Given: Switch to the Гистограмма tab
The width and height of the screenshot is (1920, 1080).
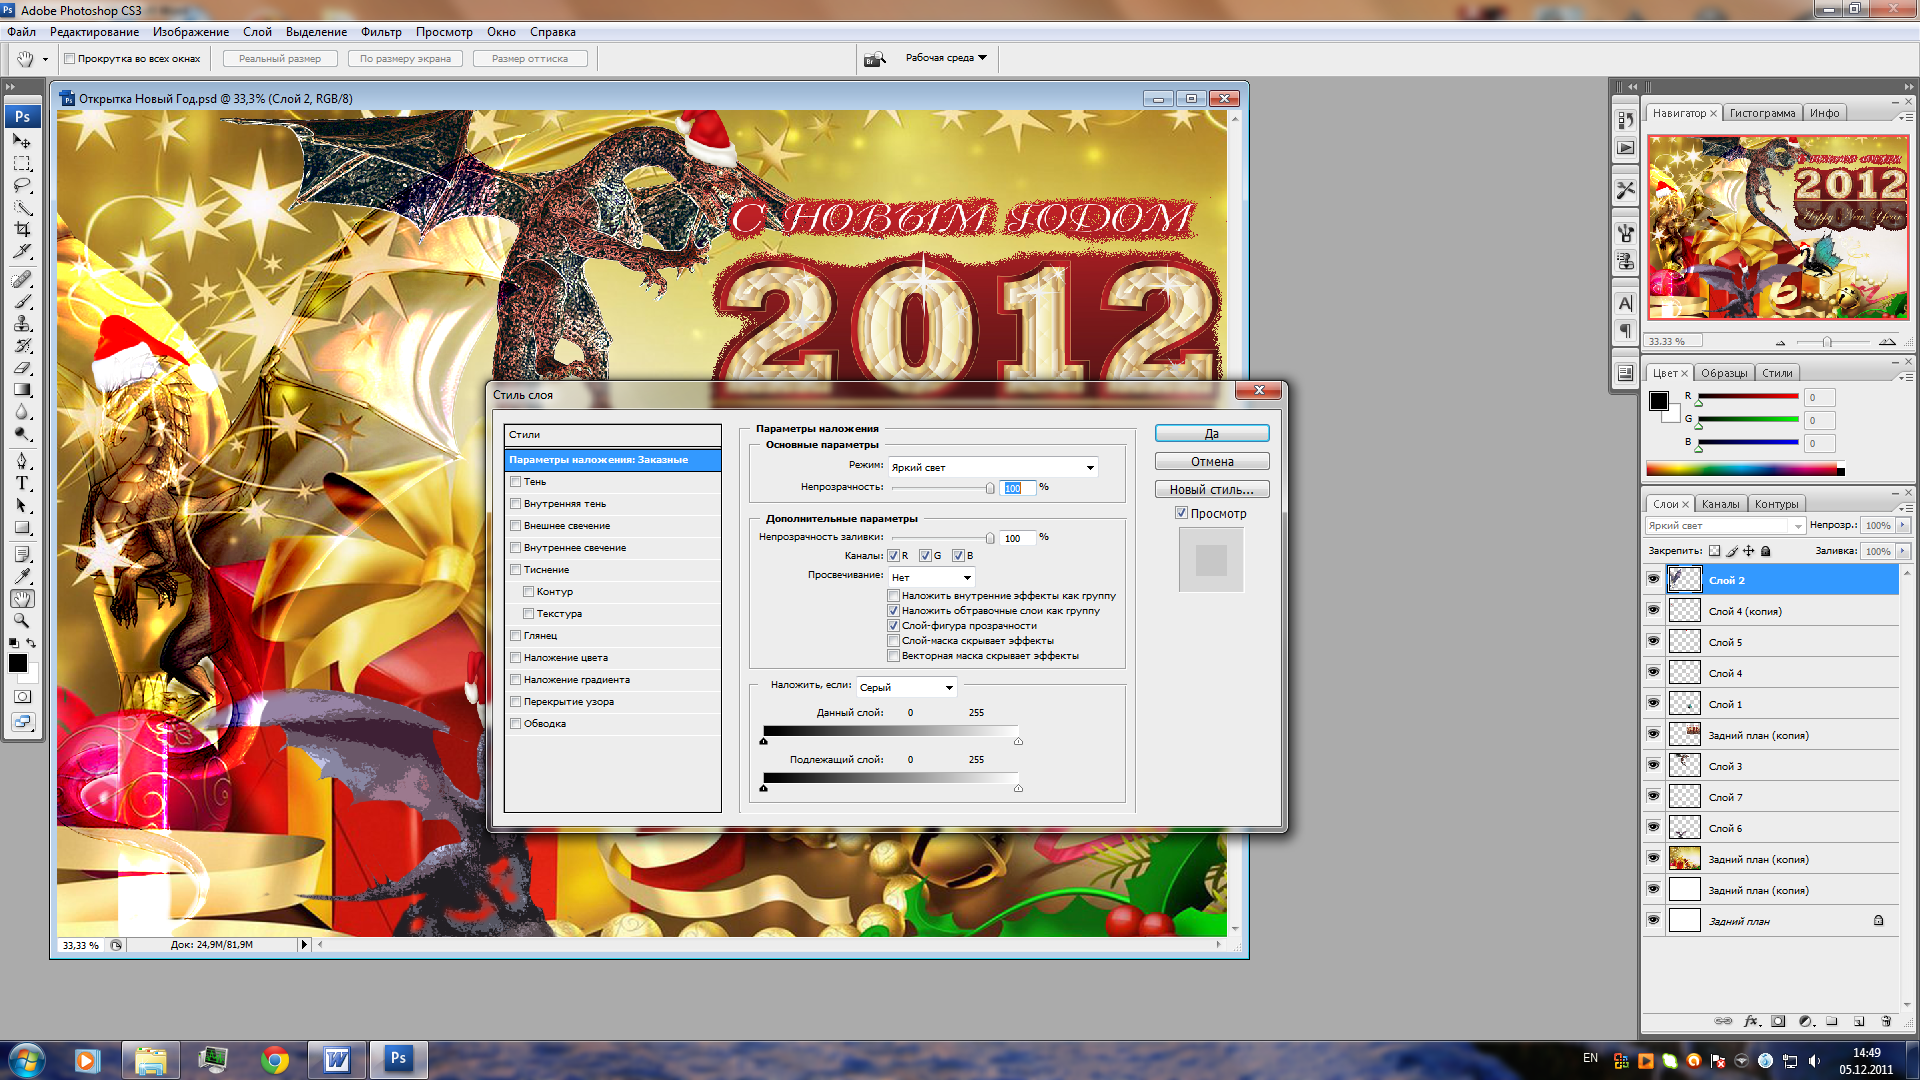Looking at the screenshot, I should [x=1762, y=113].
